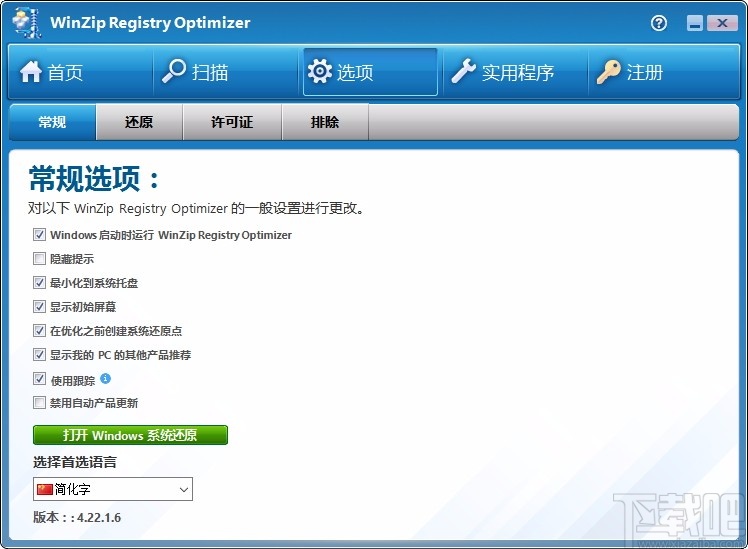Click the magnifying glass scan icon
The image size is (748, 549).
pyautogui.click(x=174, y=71)
